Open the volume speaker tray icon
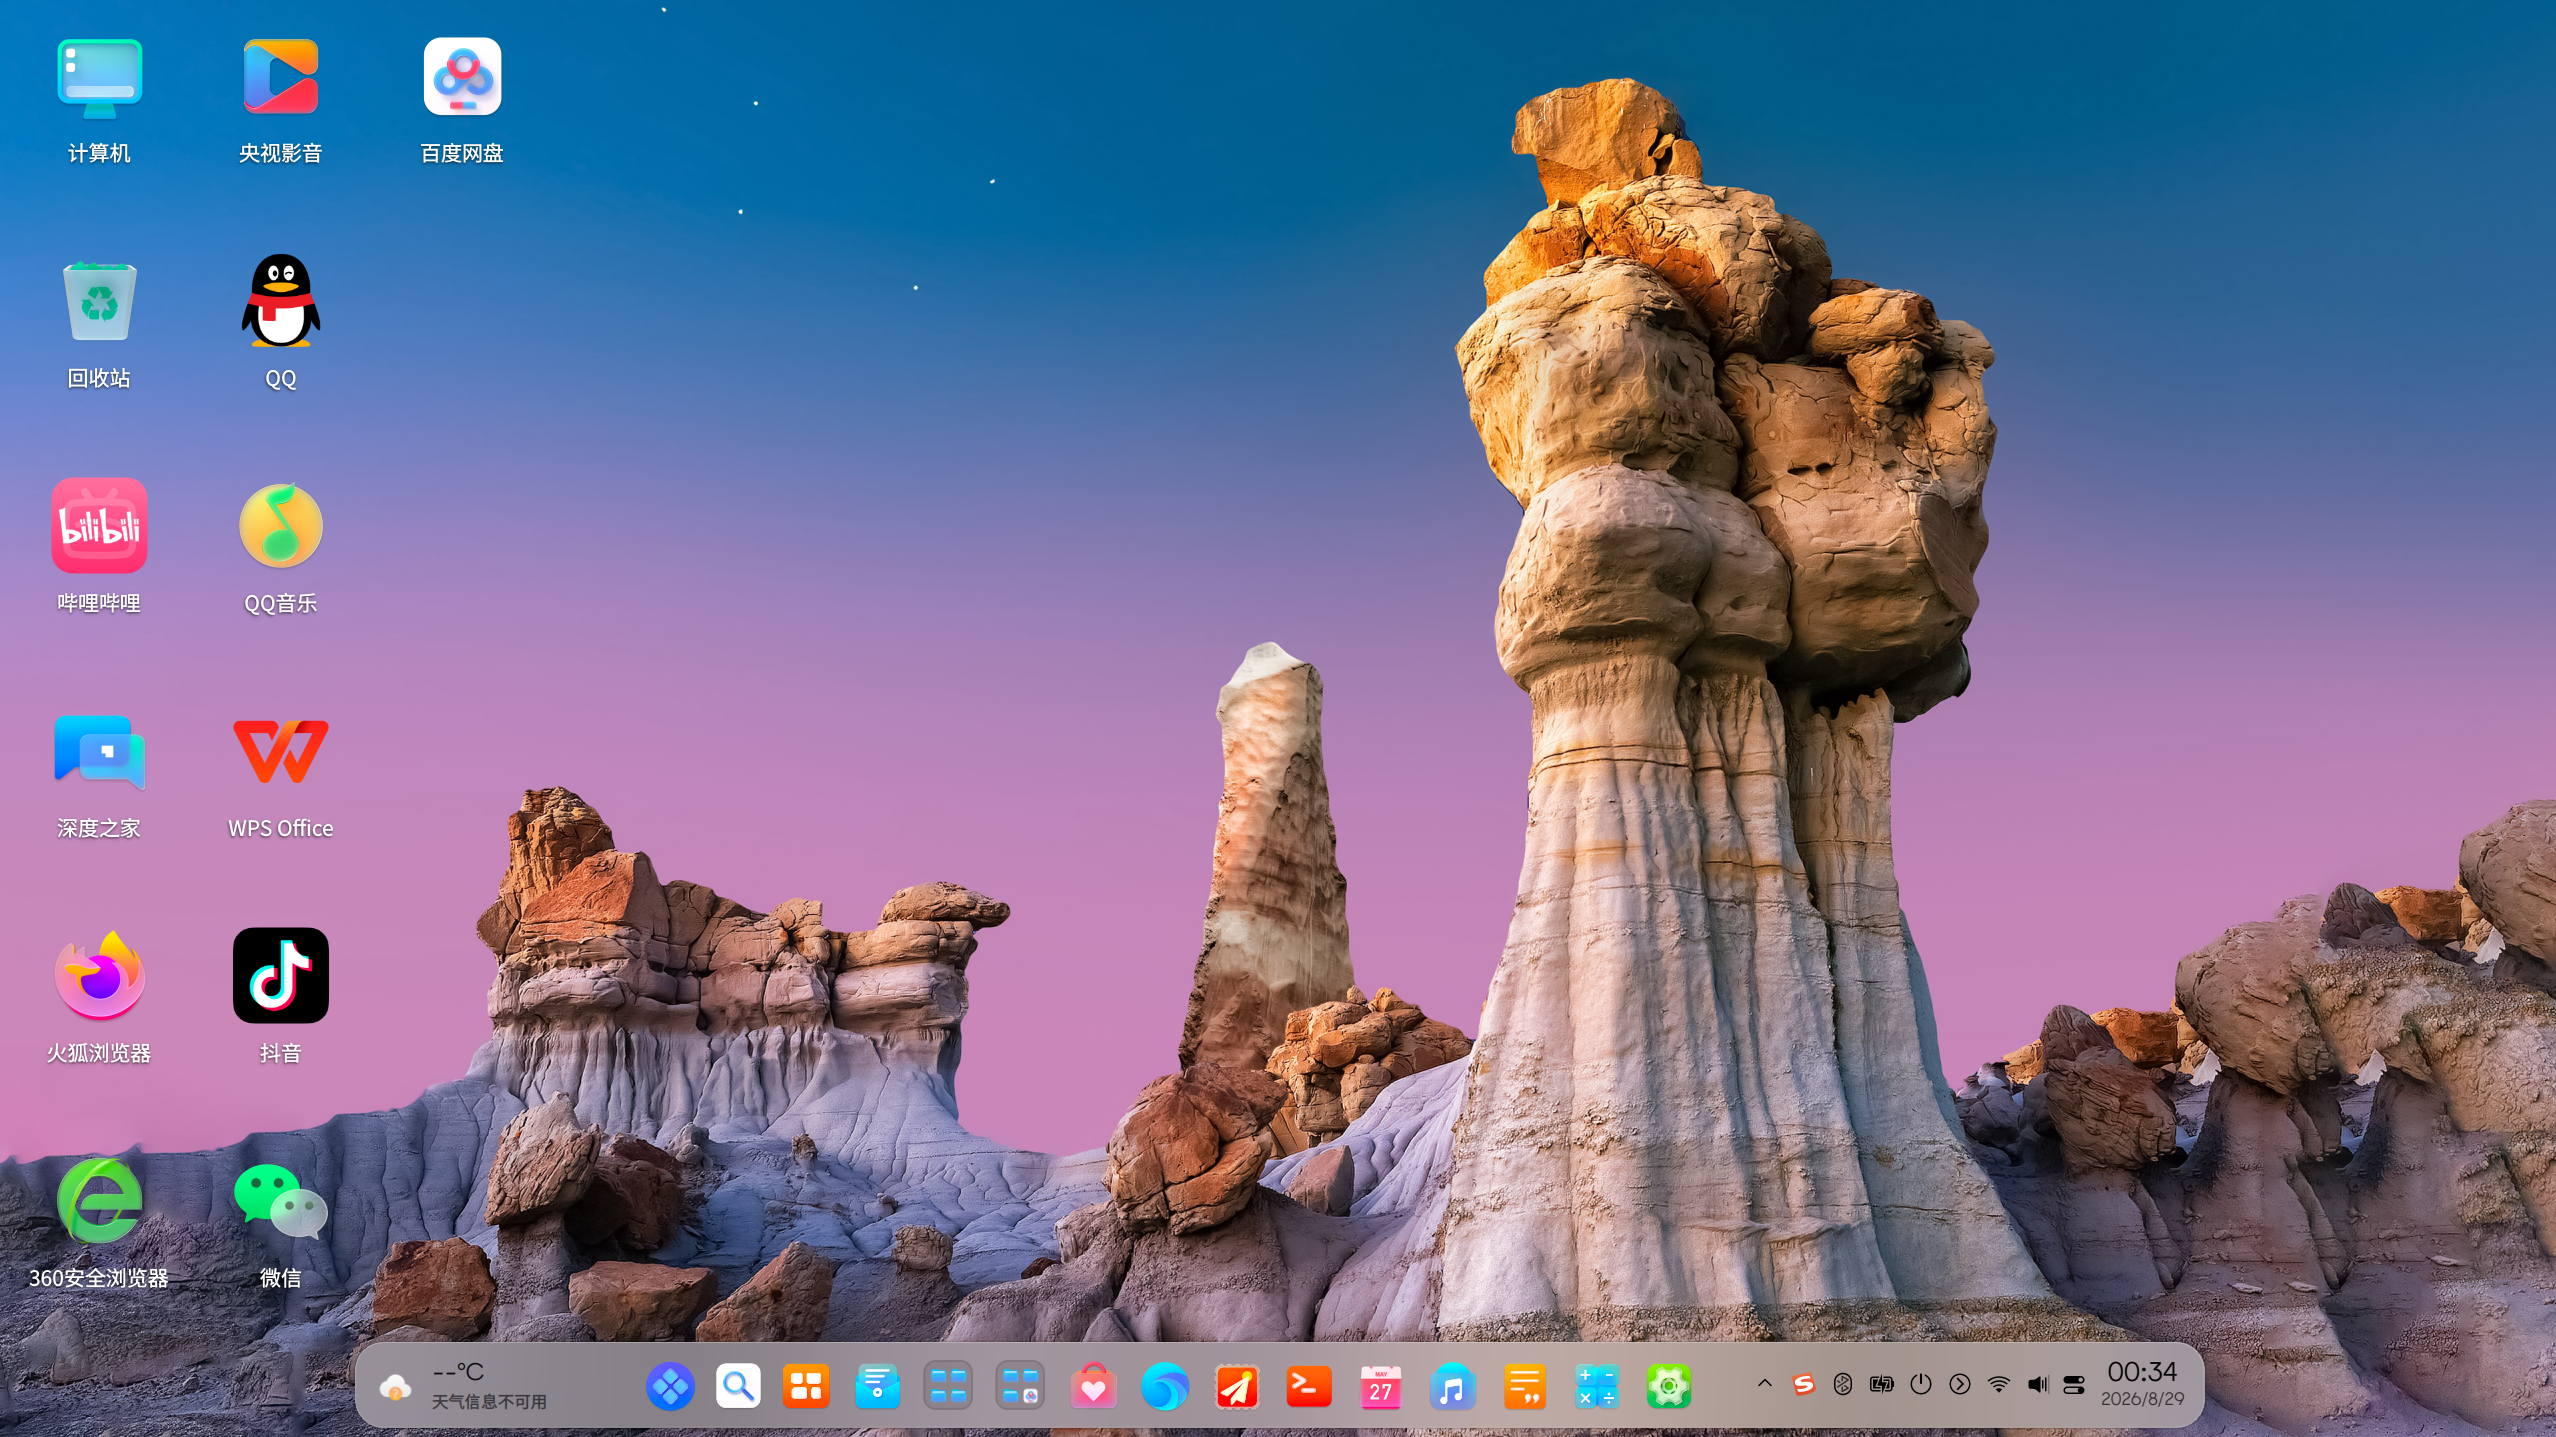This screenshot has height=1437, width=2556. [x=2038, y=1384]
